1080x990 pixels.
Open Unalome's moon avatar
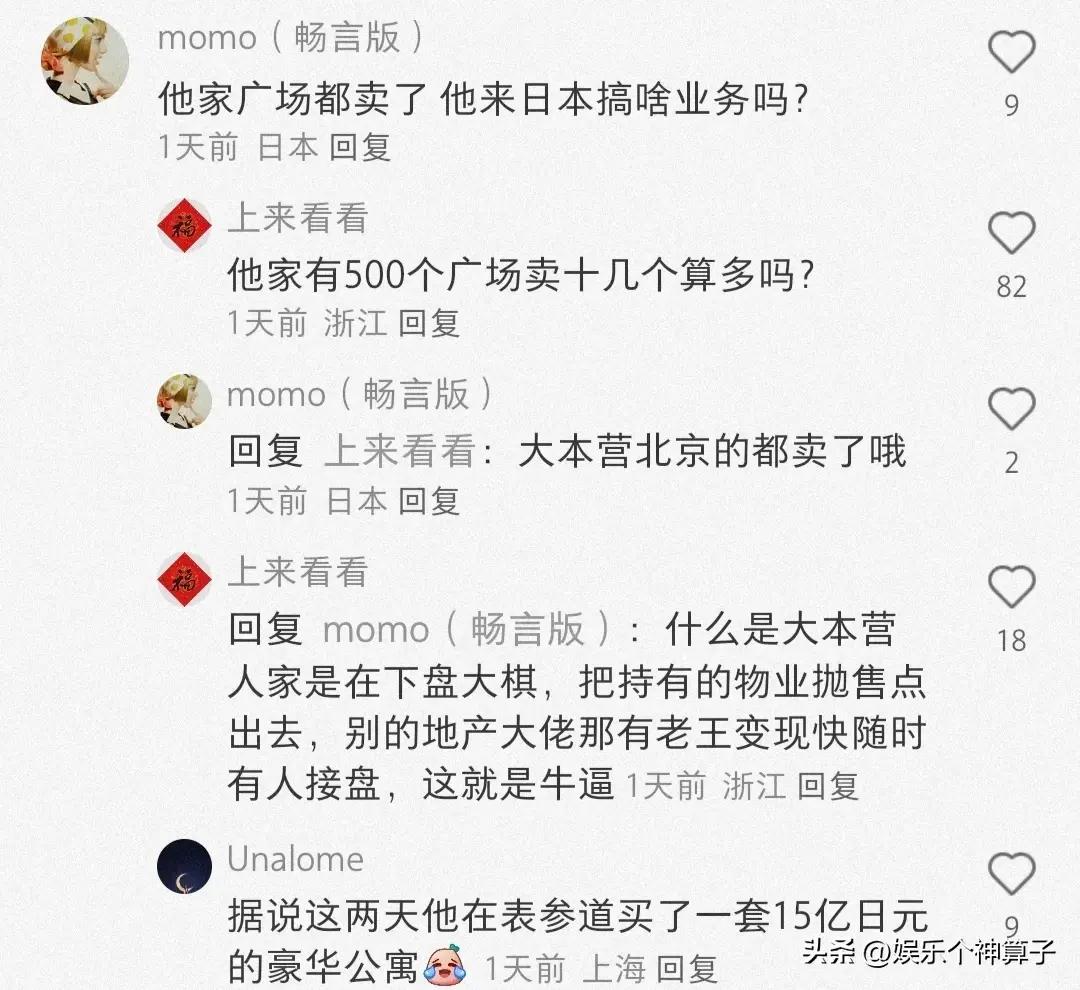[185, 867]
